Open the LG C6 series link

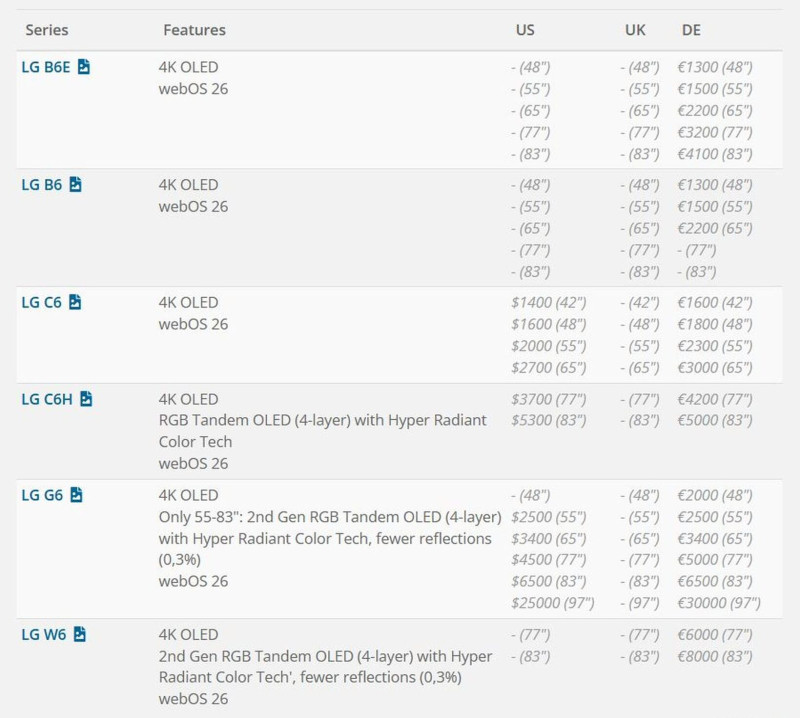41,302
